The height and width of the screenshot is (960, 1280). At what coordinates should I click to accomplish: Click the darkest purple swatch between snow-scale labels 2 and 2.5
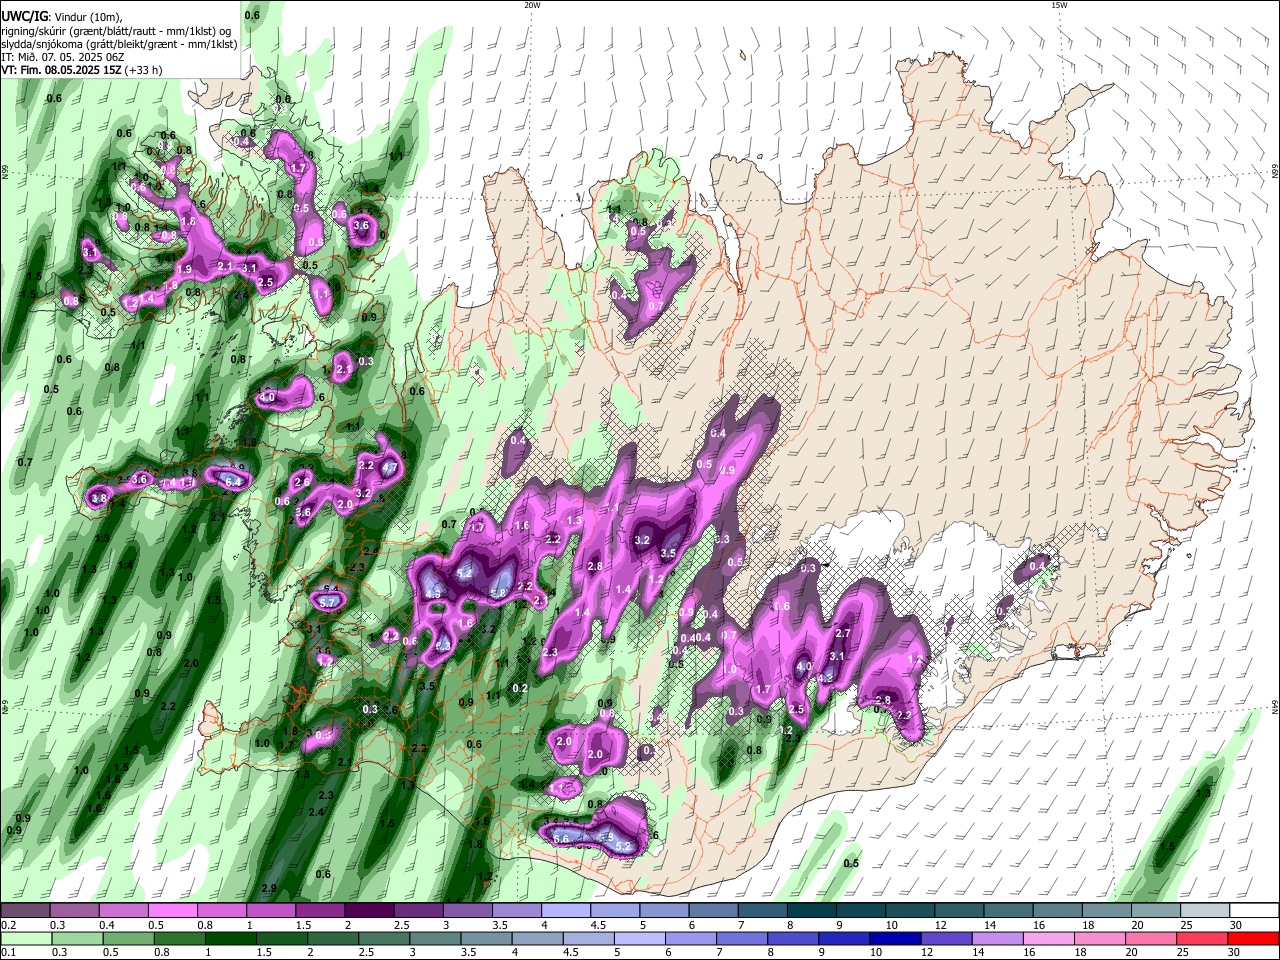pyautogui.click(x=369, y=911)
